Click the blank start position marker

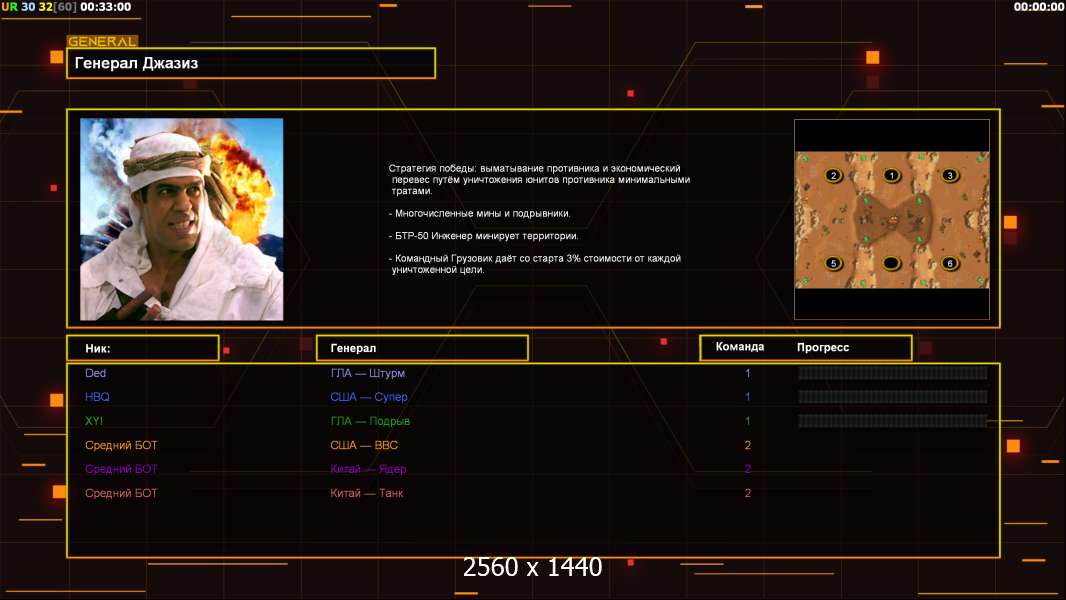pos(892,264)
